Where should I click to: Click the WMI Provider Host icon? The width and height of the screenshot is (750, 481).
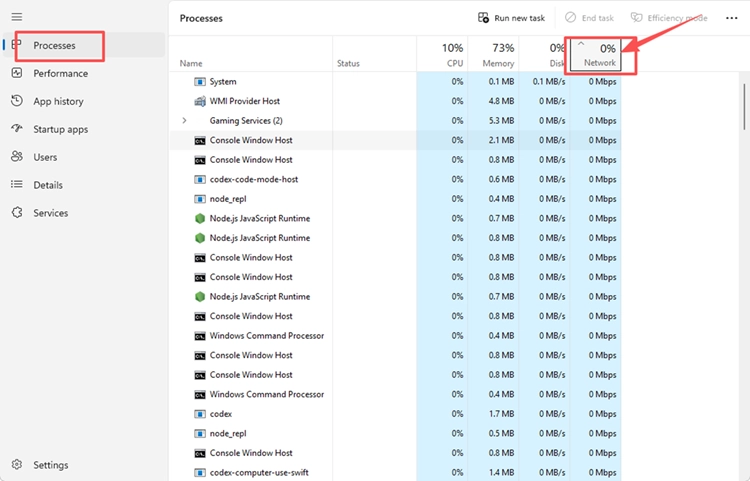(x=199, y=101)
